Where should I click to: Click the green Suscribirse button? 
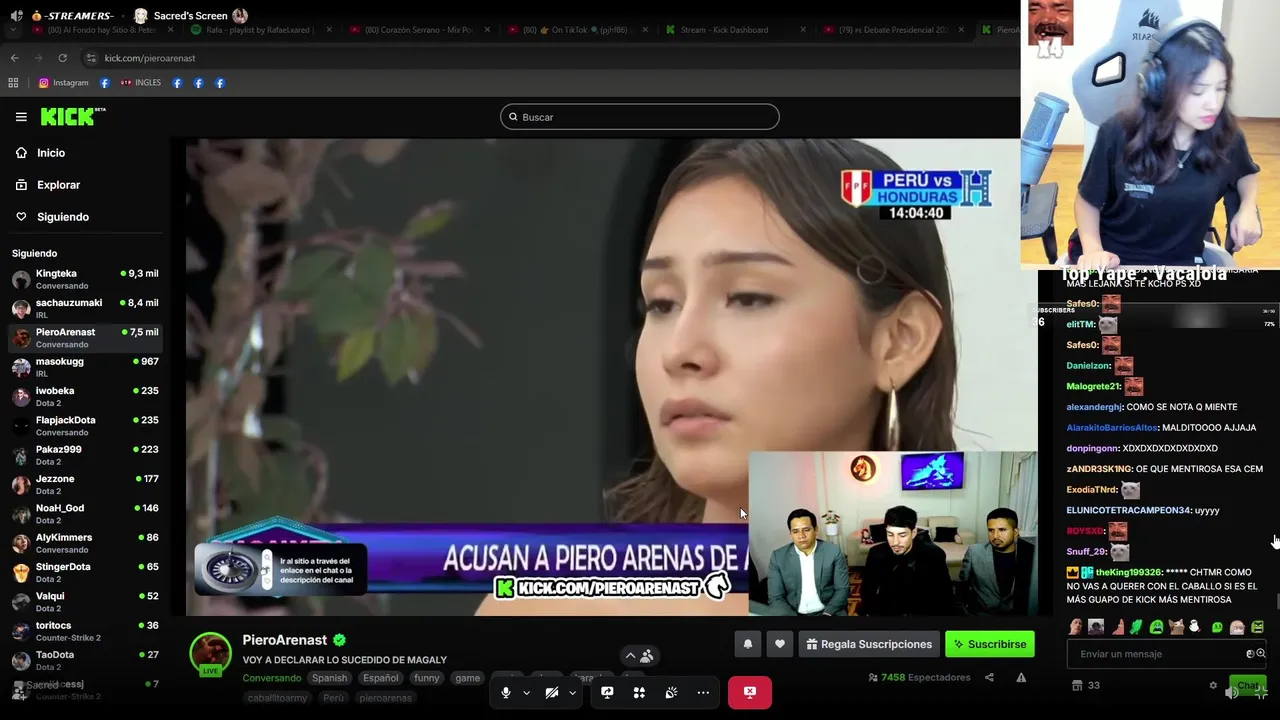click(990, 644)
